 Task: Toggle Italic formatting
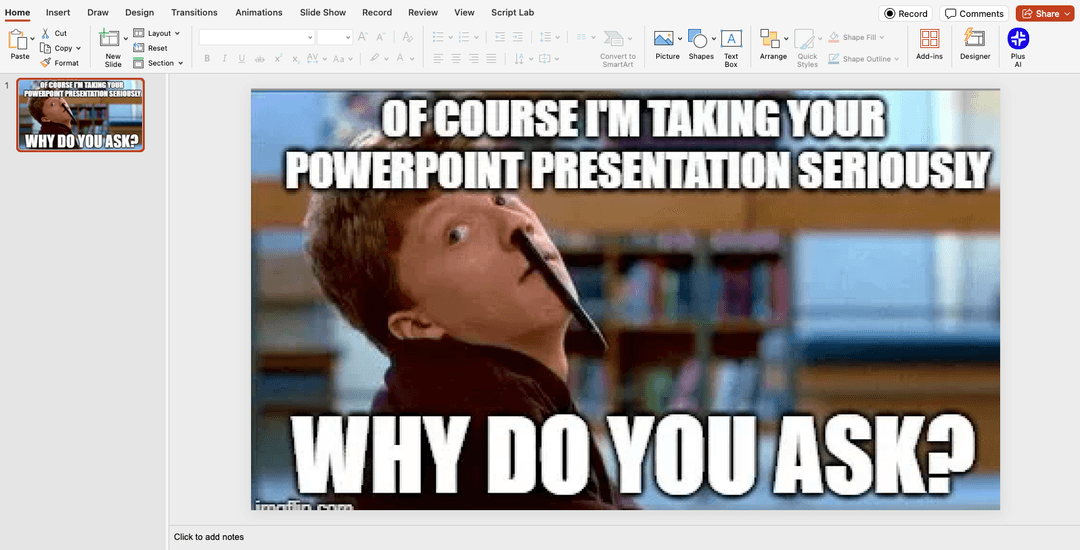click(226, 59)
